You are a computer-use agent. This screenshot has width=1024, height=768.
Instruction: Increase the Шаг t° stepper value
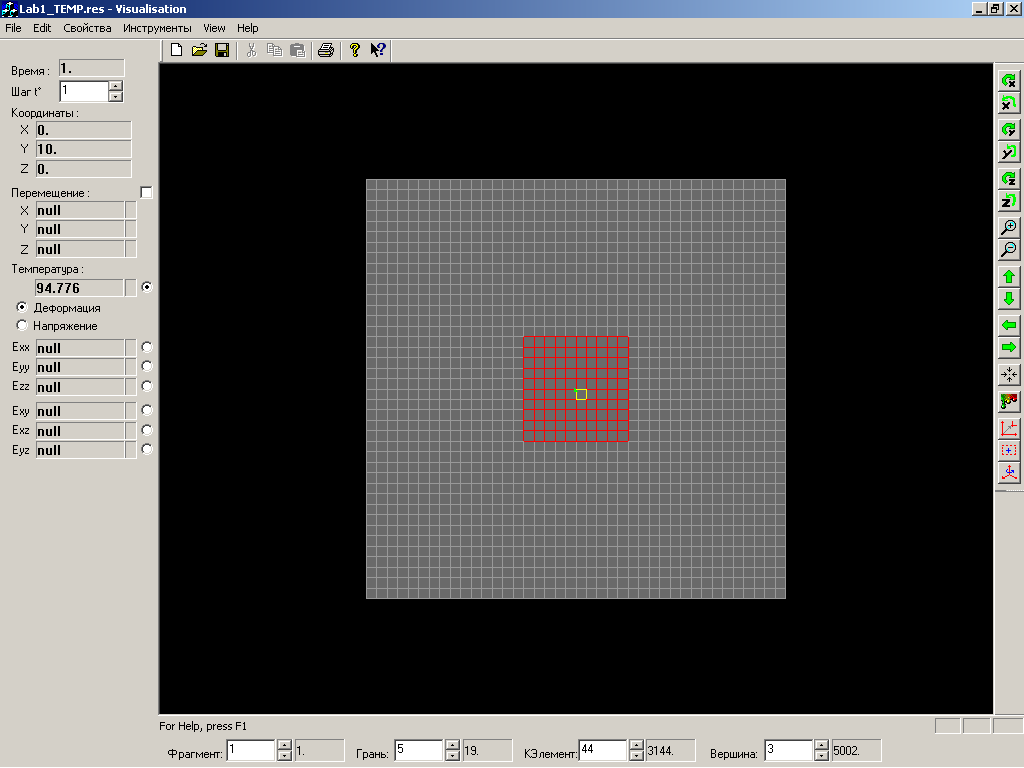(x=116, y=86)
